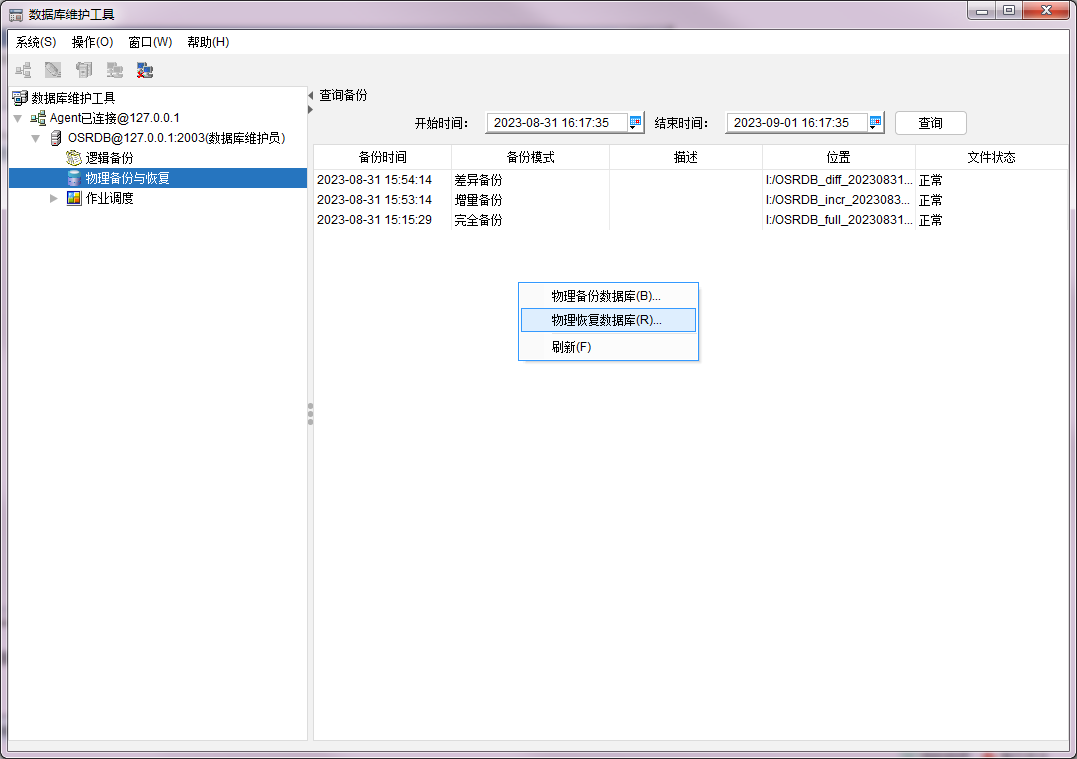The width and height of the screenshot is (1077, 759).
Task: Select 刷新(F) in the context menu
Action: pos(572,347)
